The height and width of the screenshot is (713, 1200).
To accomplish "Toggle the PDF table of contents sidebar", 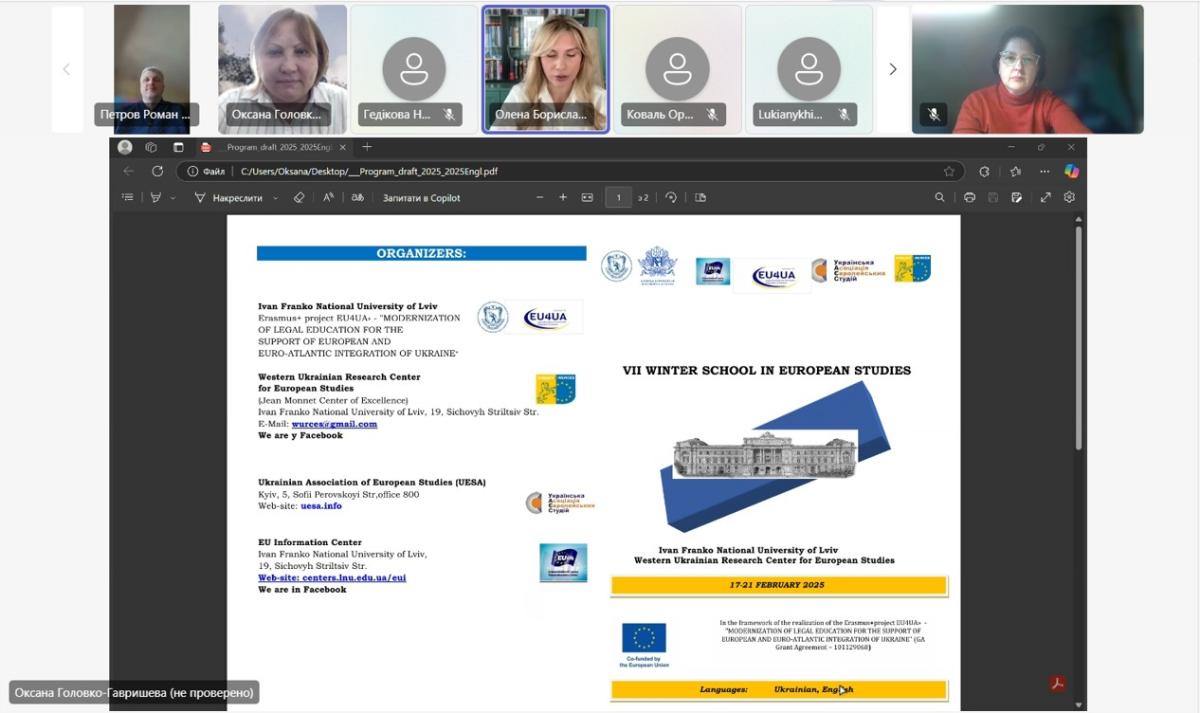I will [x=127, y=198].
